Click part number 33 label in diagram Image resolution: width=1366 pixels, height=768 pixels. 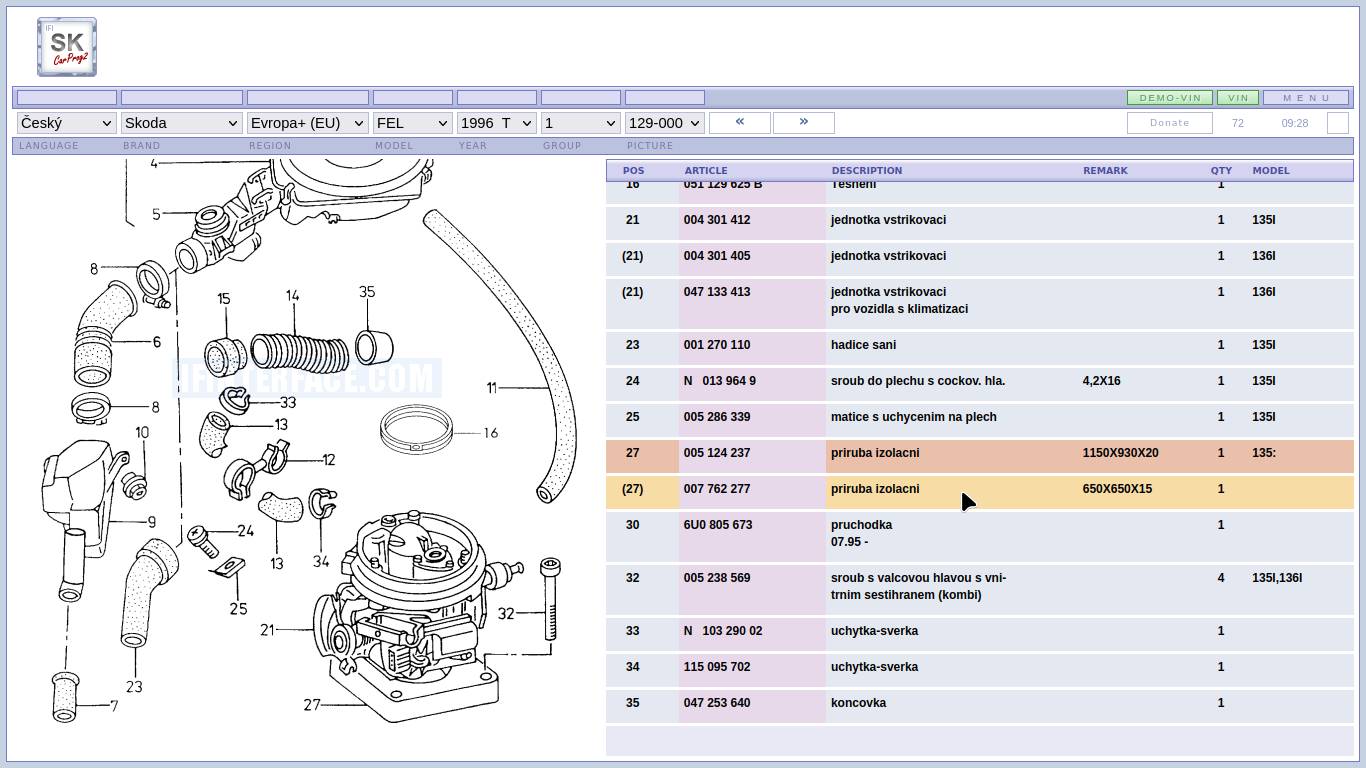[288, 403]
